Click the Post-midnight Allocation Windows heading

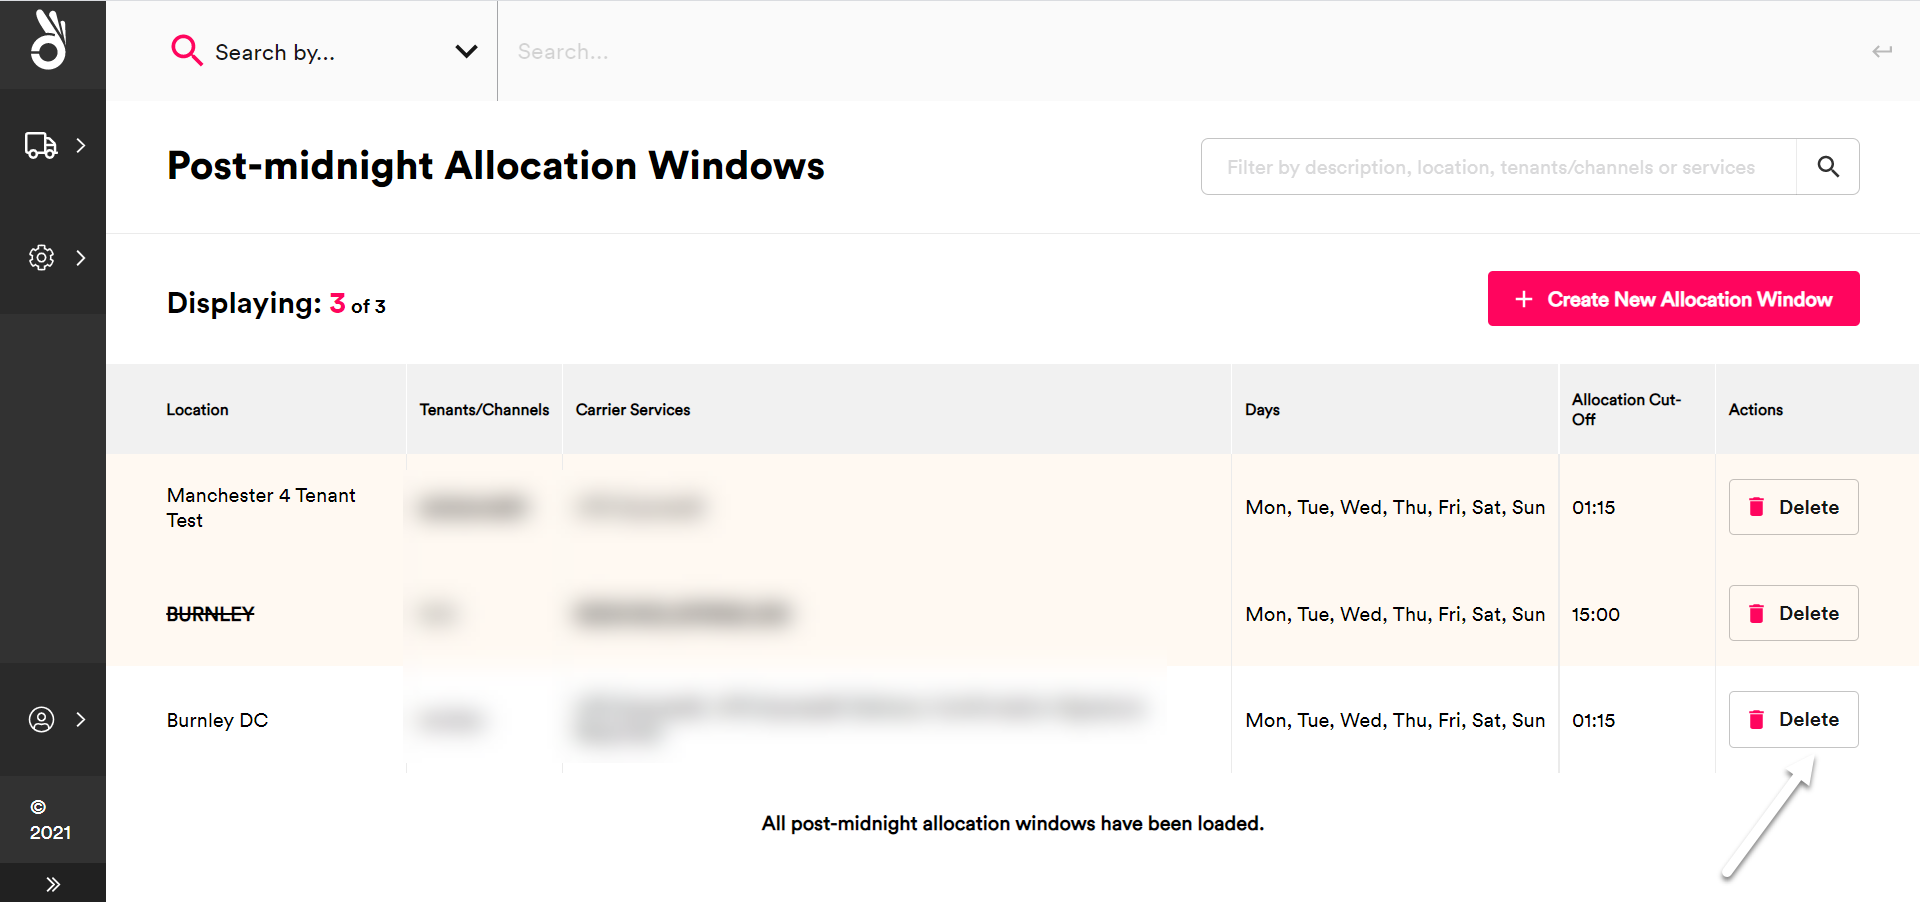tap(495, 166)
